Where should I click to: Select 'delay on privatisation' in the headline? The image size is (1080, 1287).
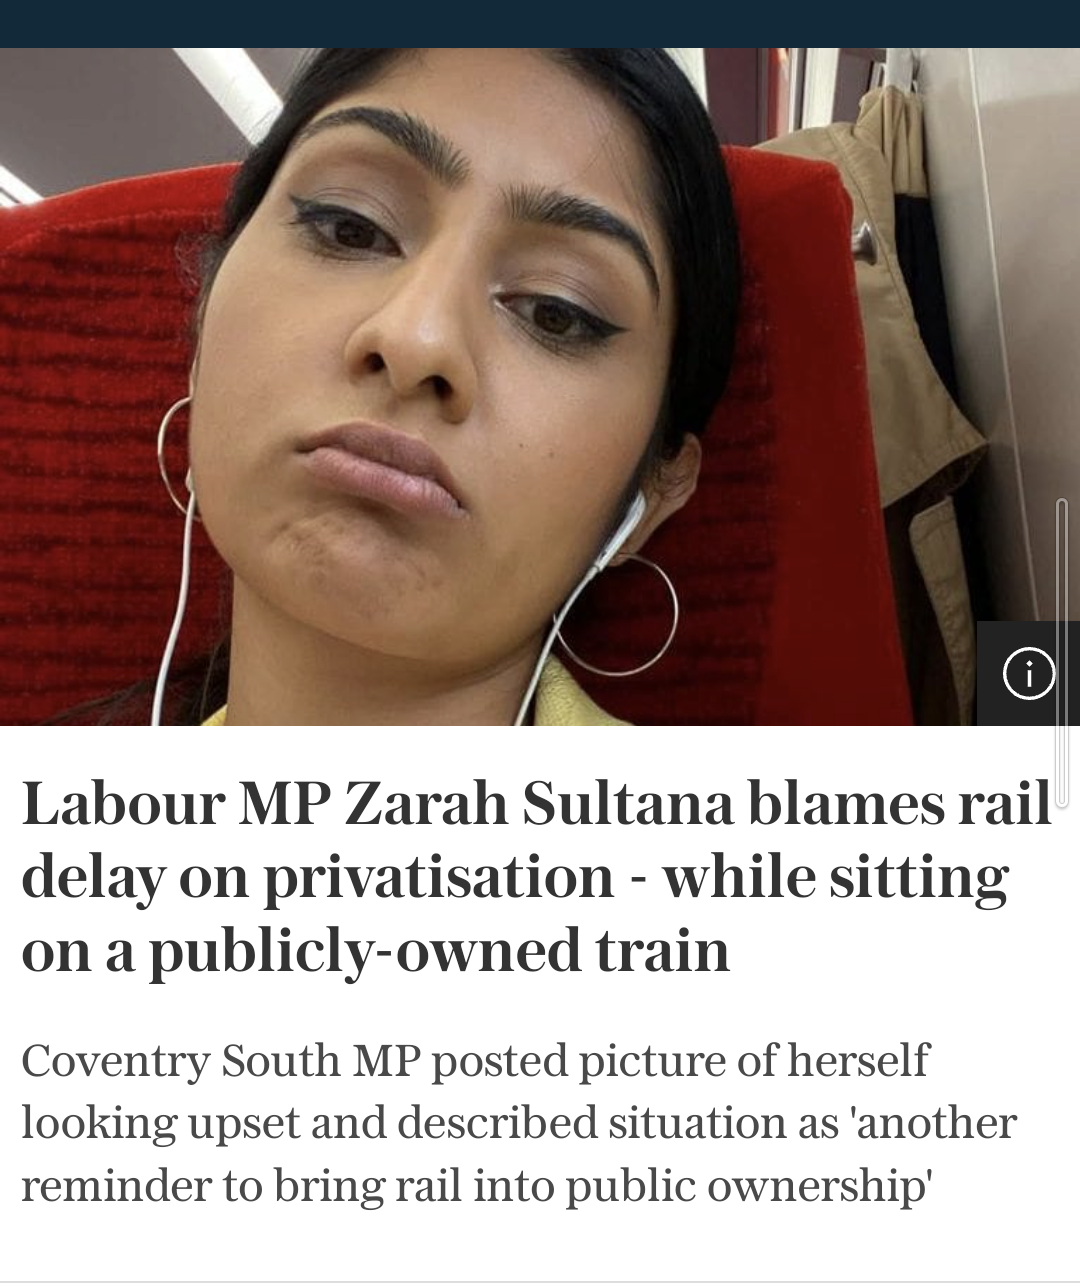[318, 878]
